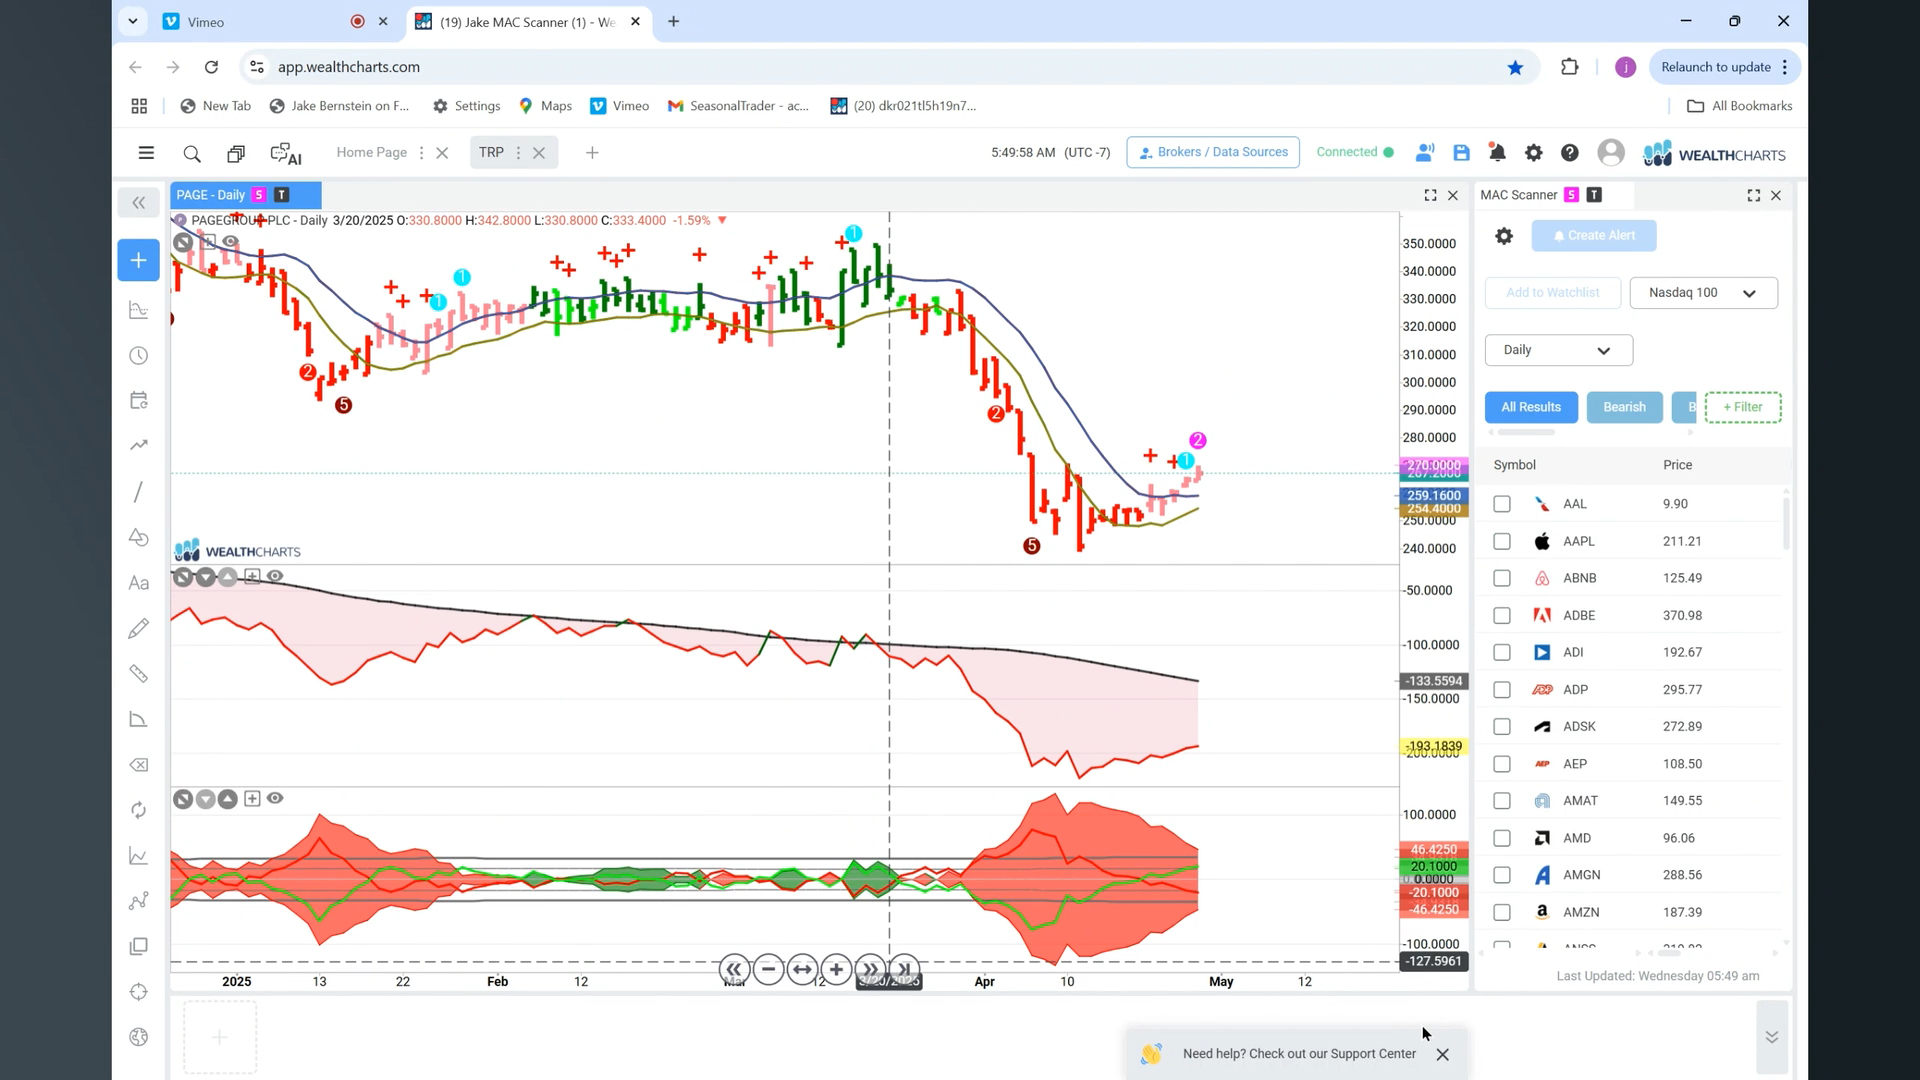Toggle visibility eye of middle indicator pane
This screenshot has width=1920, height=1080.
[x=275, y=576]
